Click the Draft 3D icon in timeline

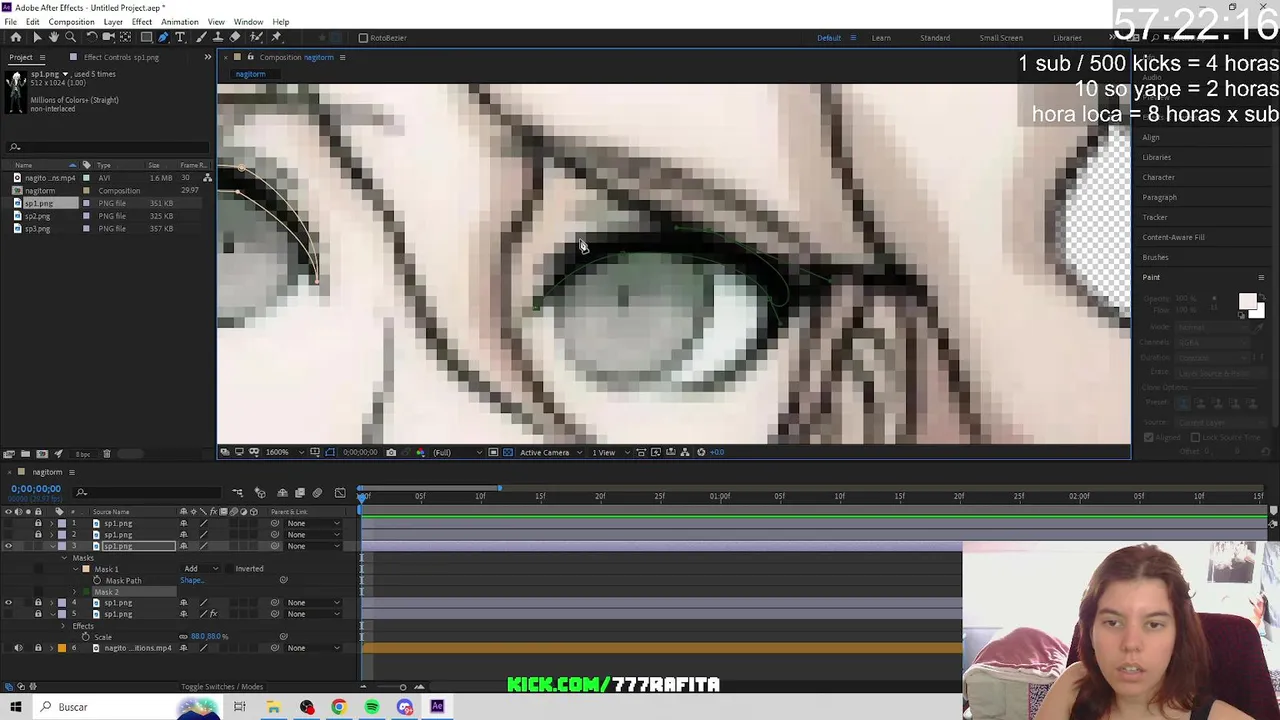[260, 493]
